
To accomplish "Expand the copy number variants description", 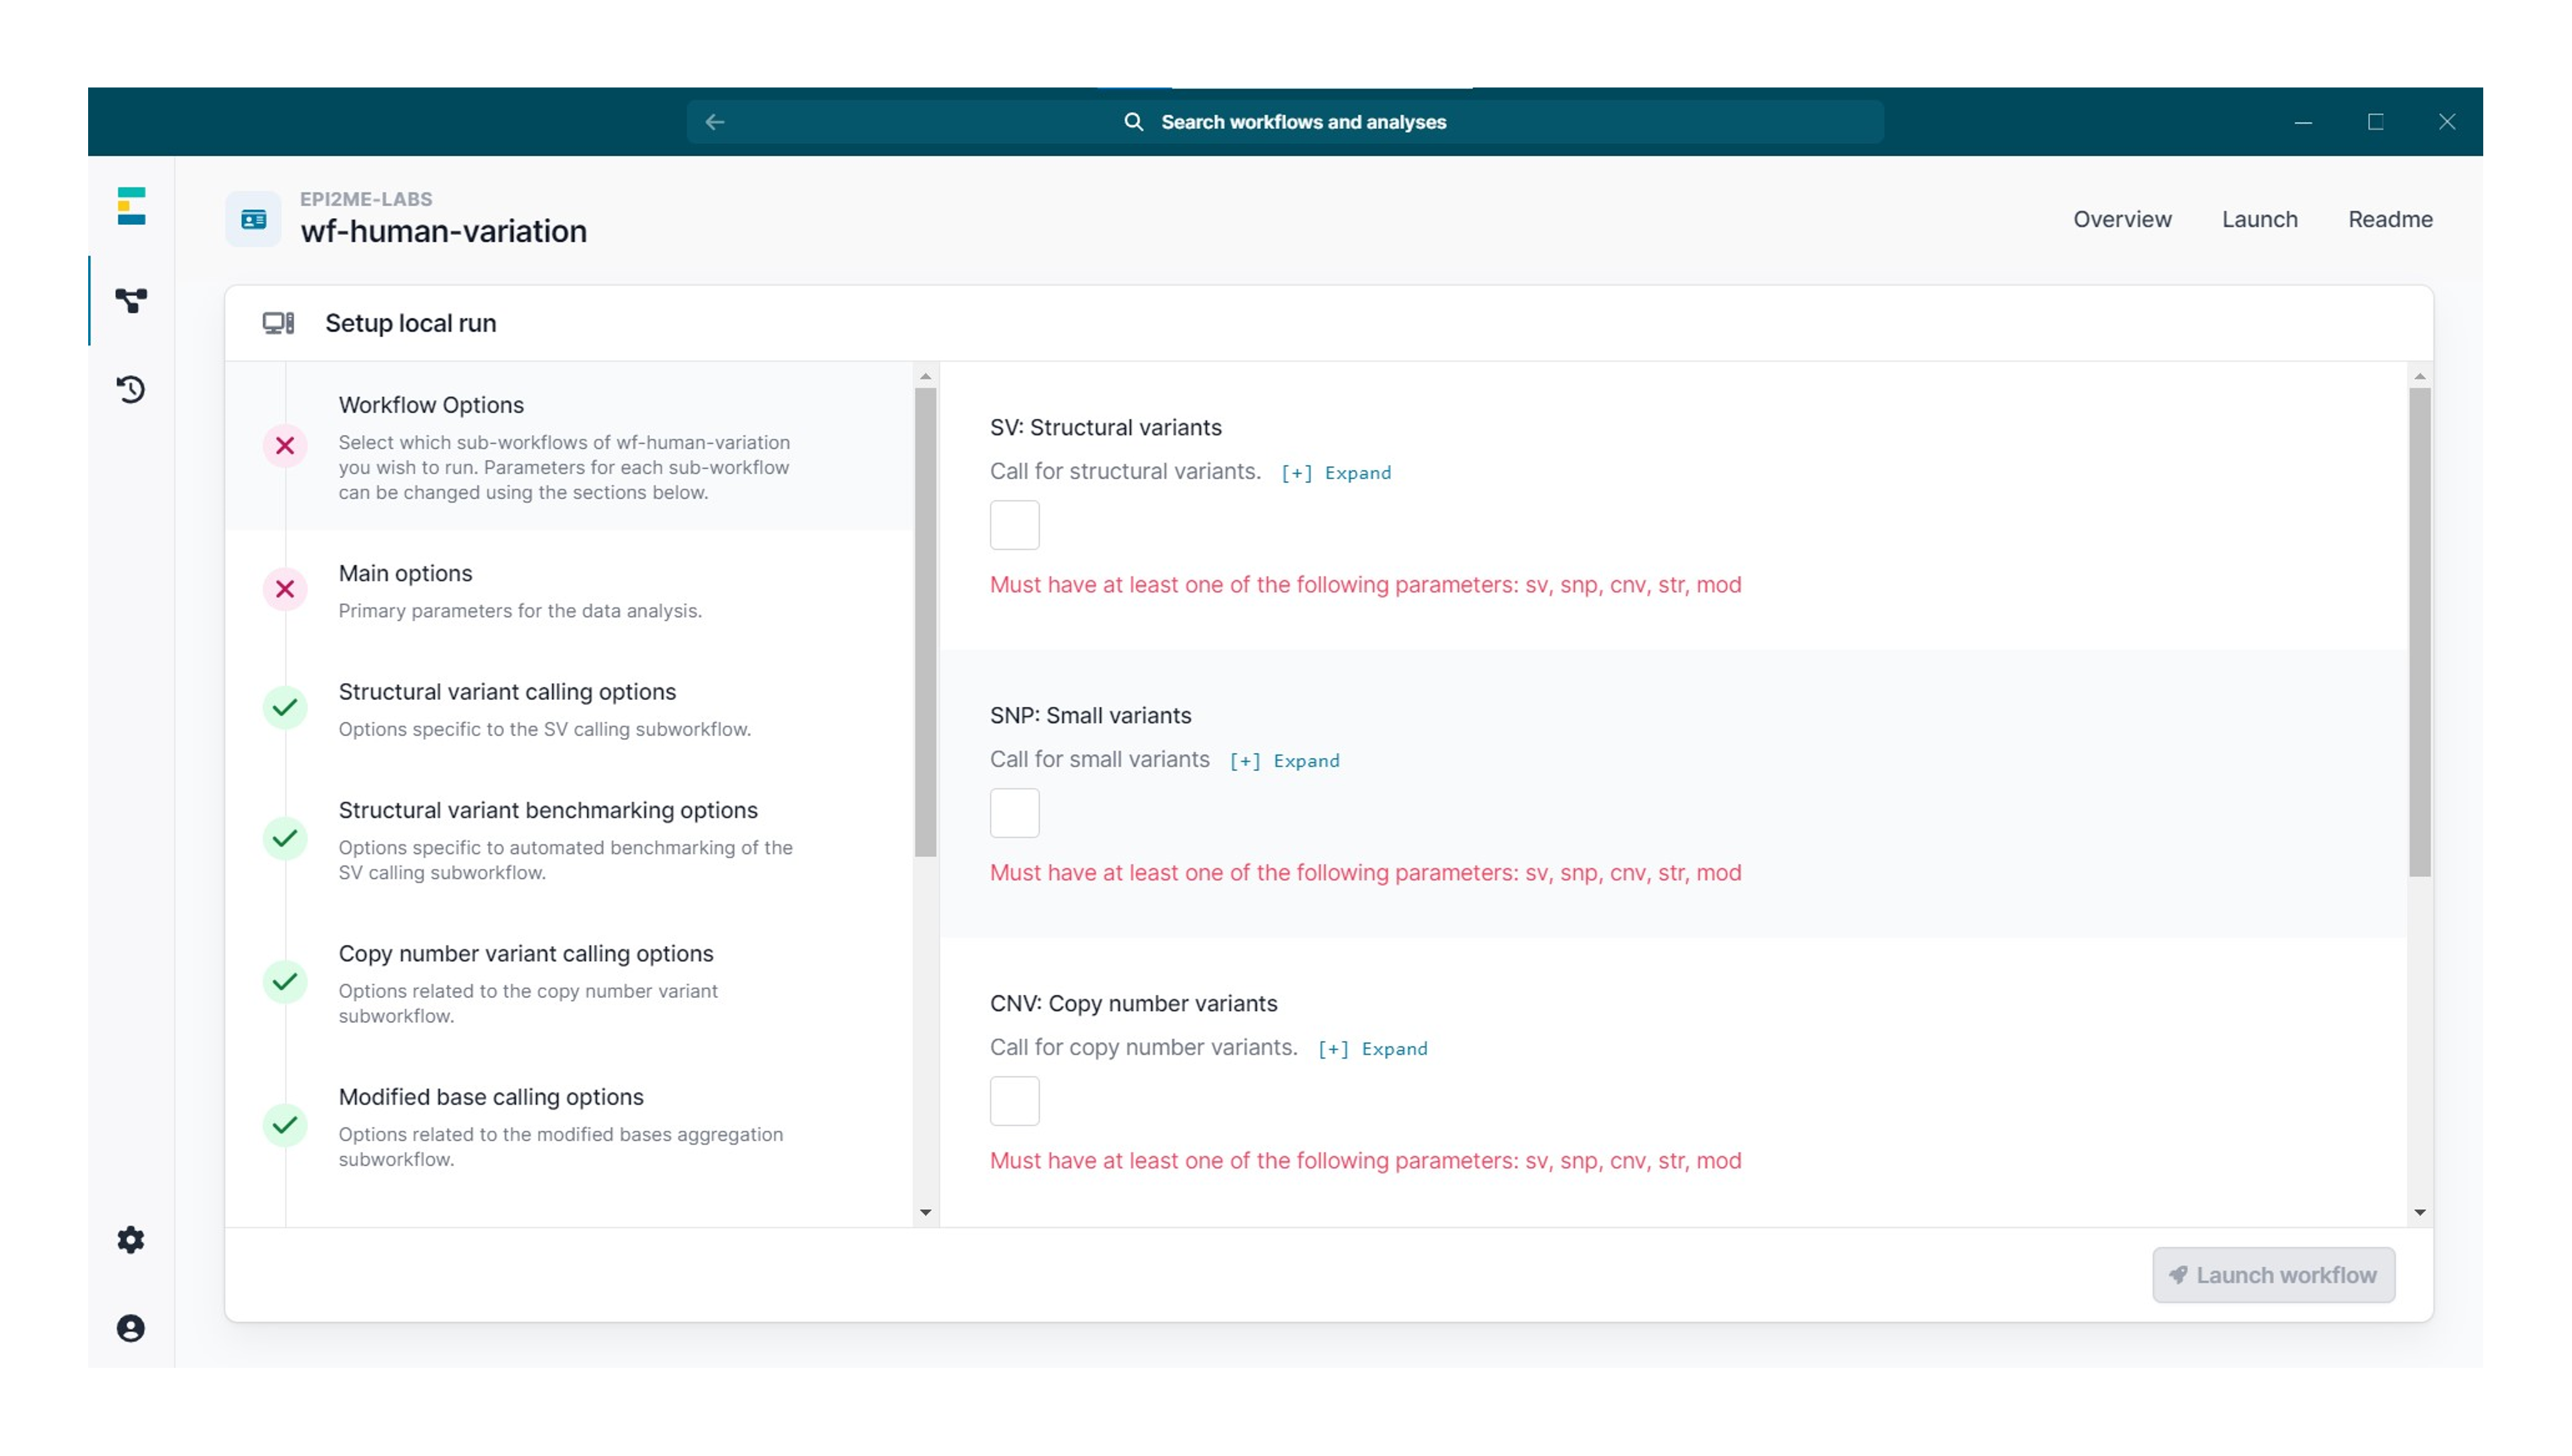I will click(1373, 1049).
